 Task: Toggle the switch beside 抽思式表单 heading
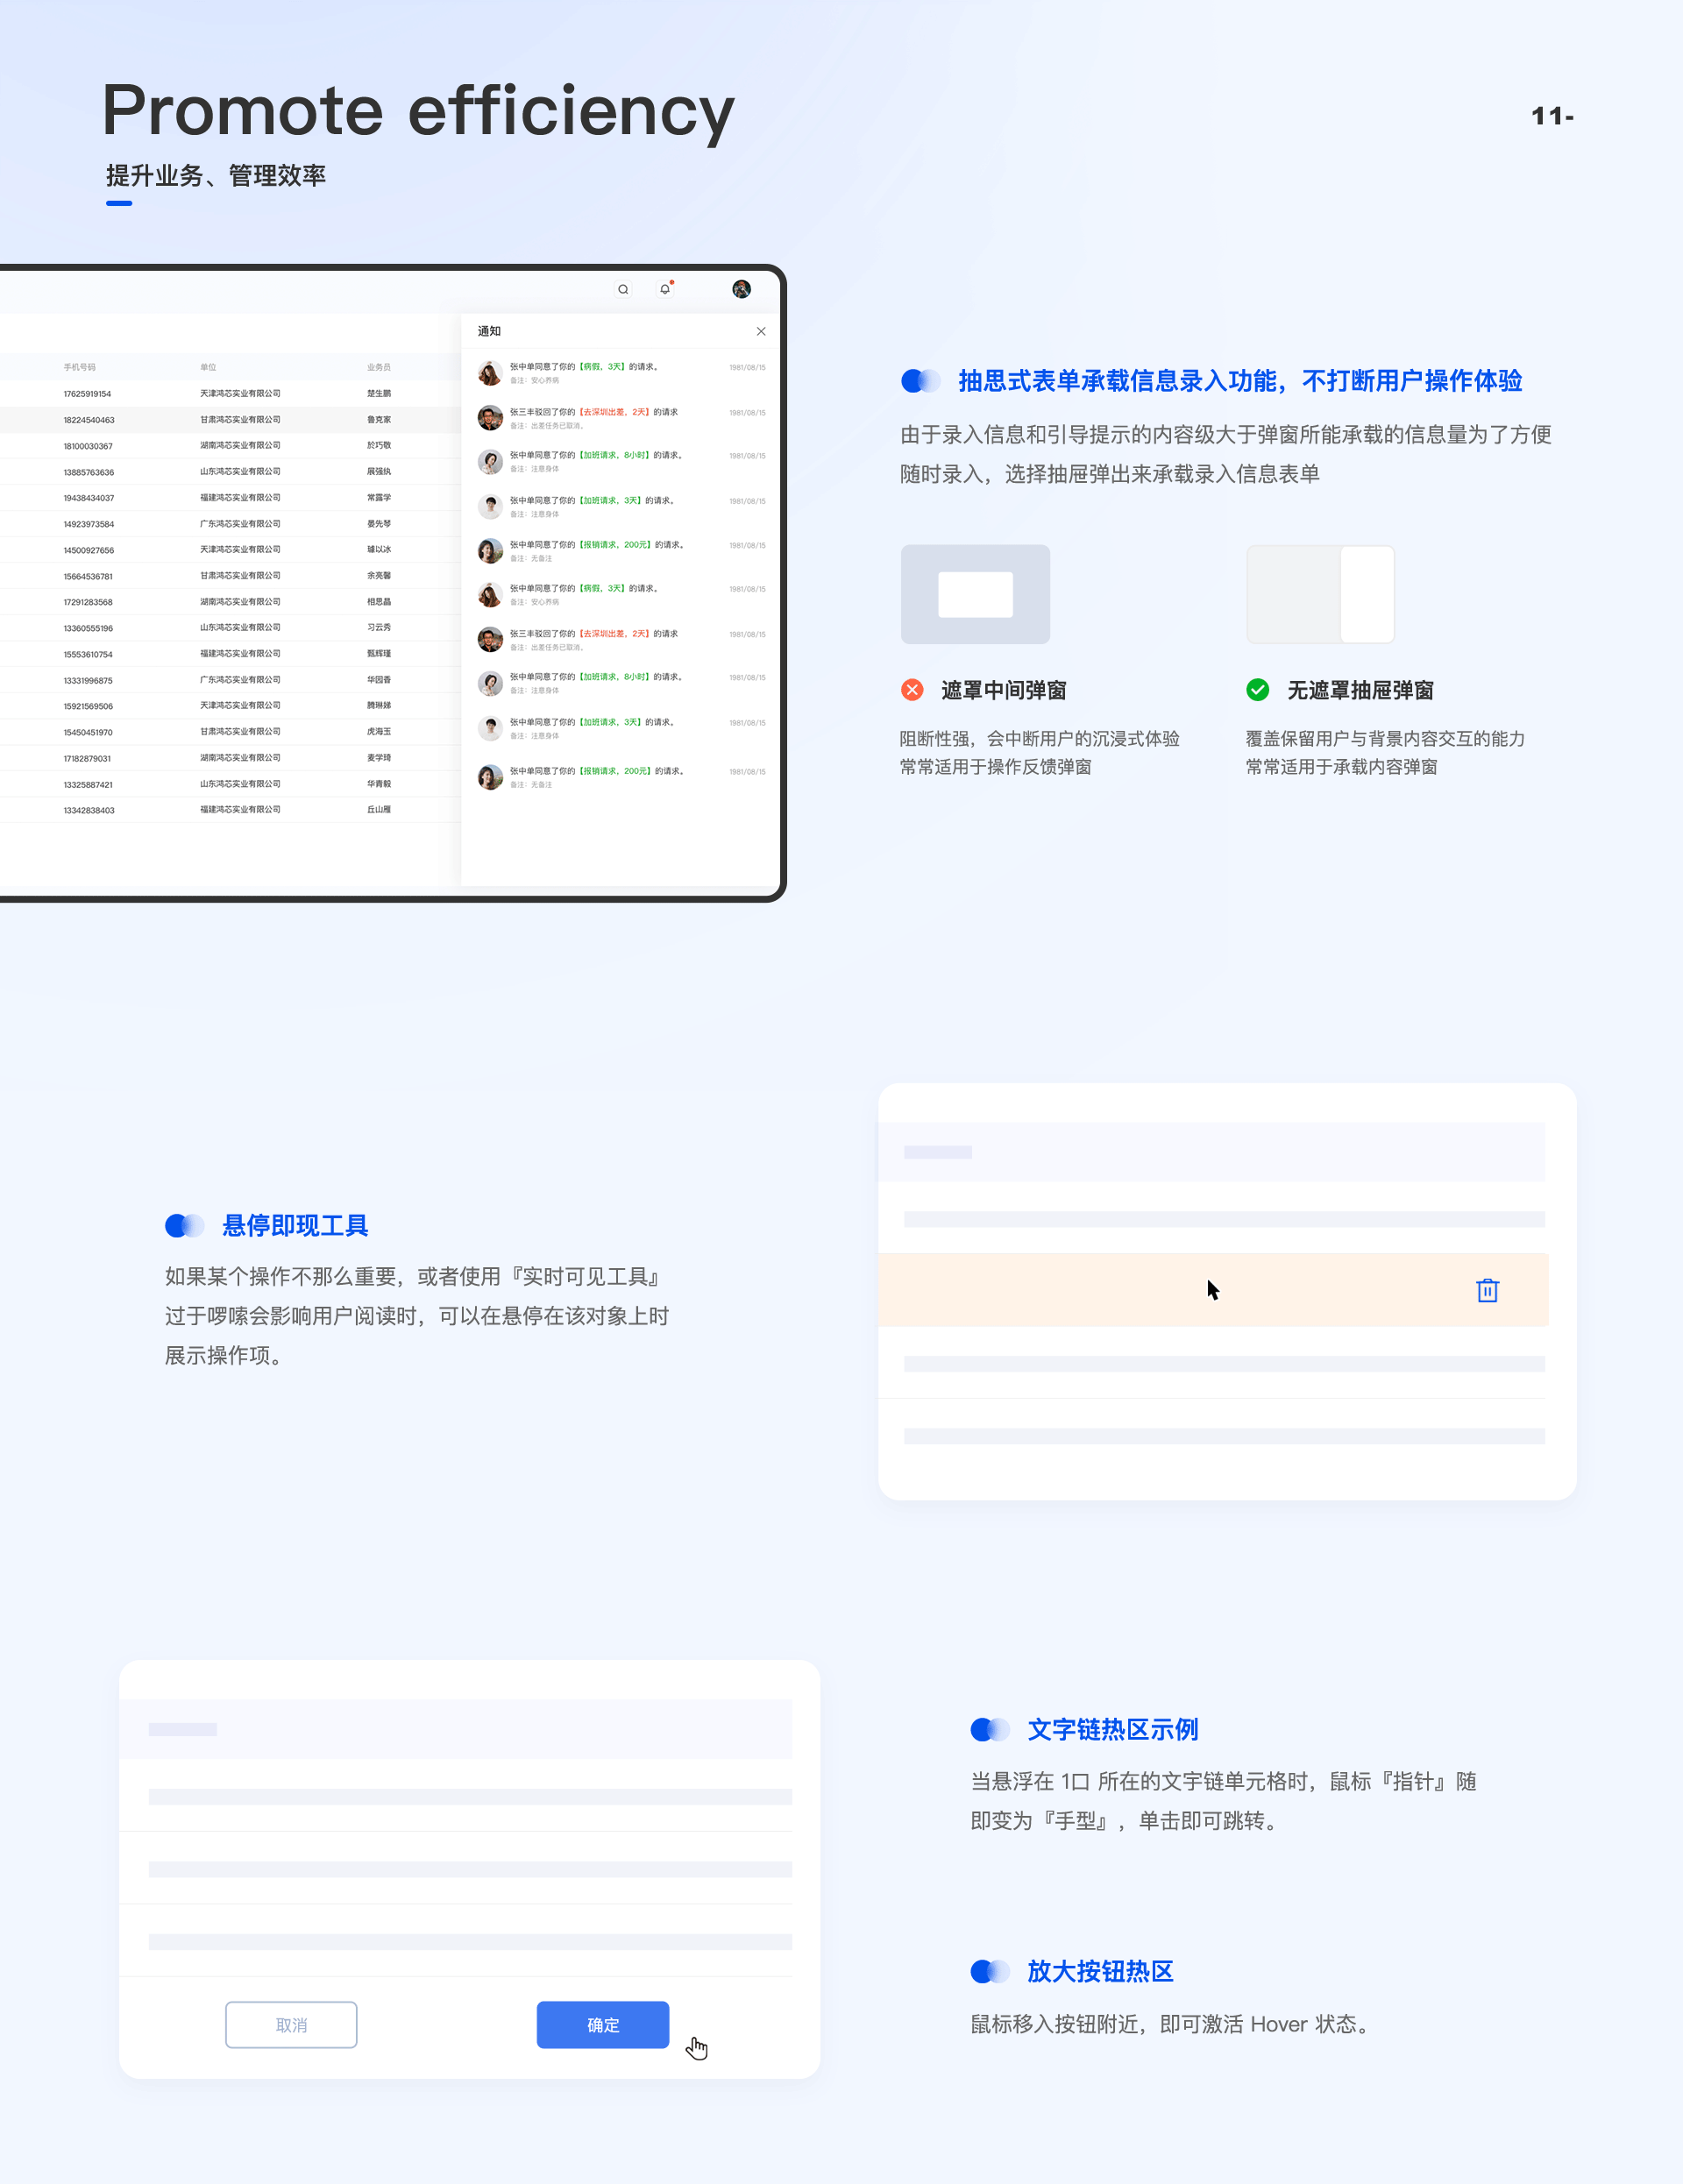coord(921,381)
